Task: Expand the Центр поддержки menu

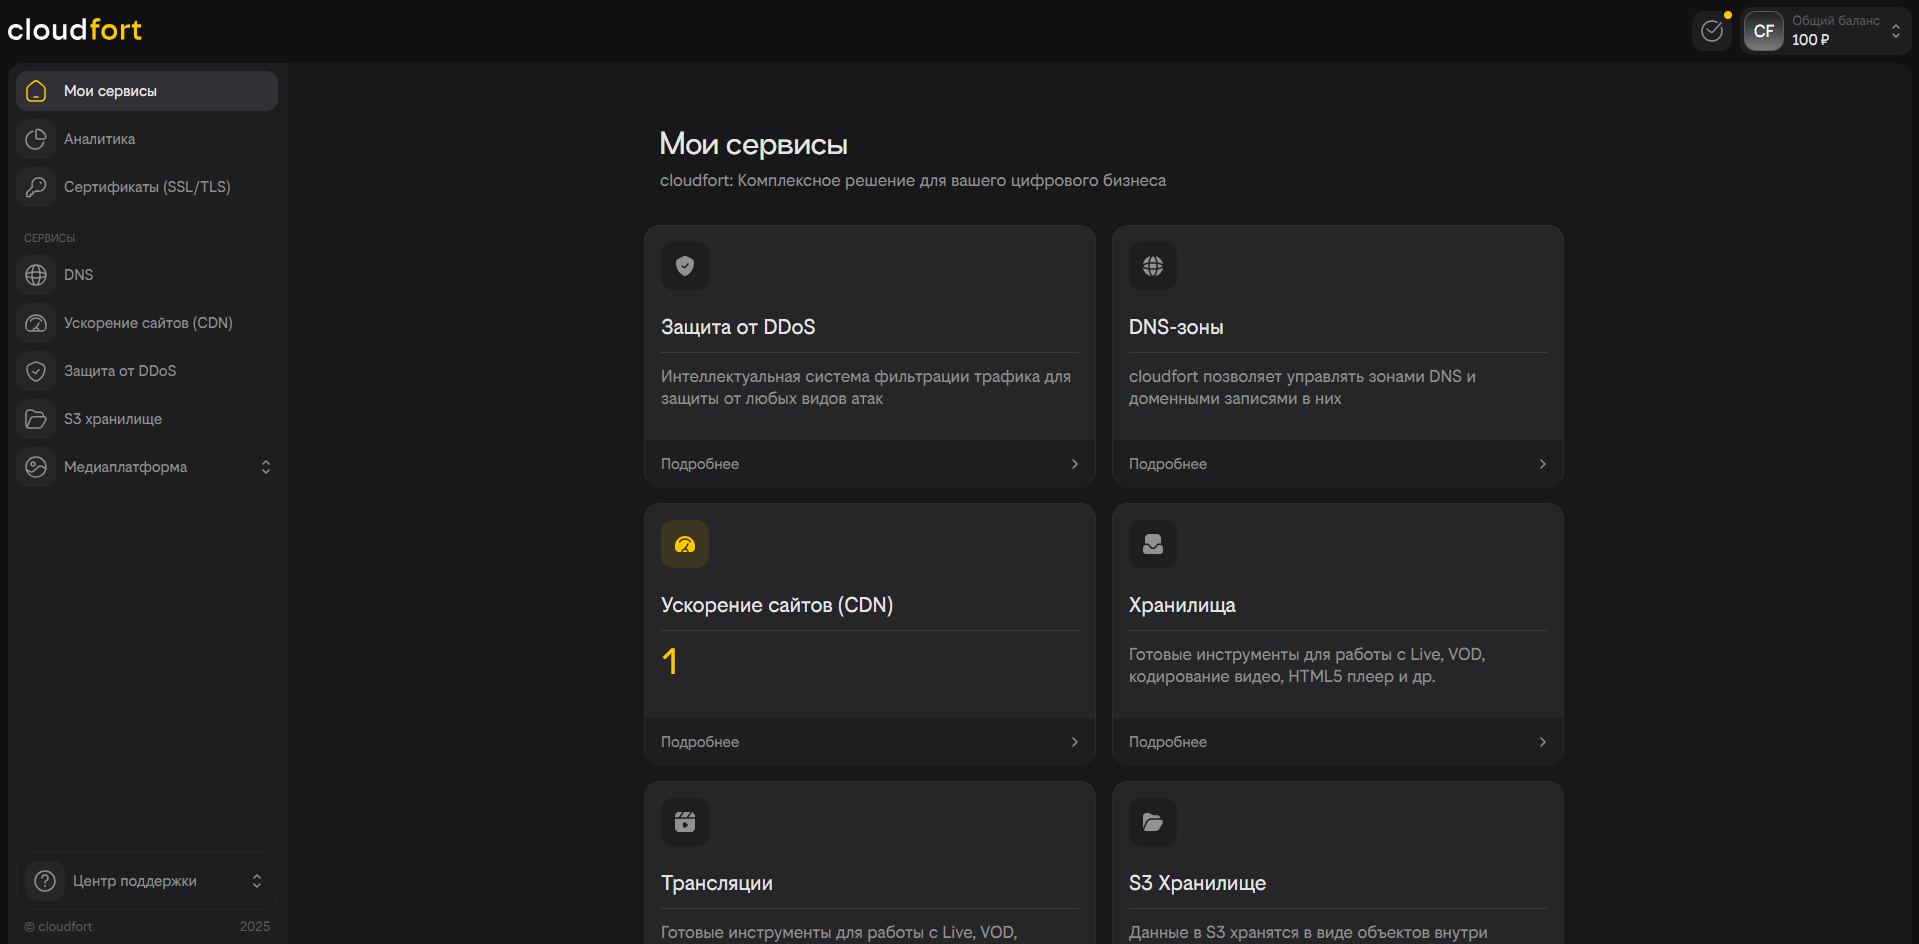Action: point(256,881)
